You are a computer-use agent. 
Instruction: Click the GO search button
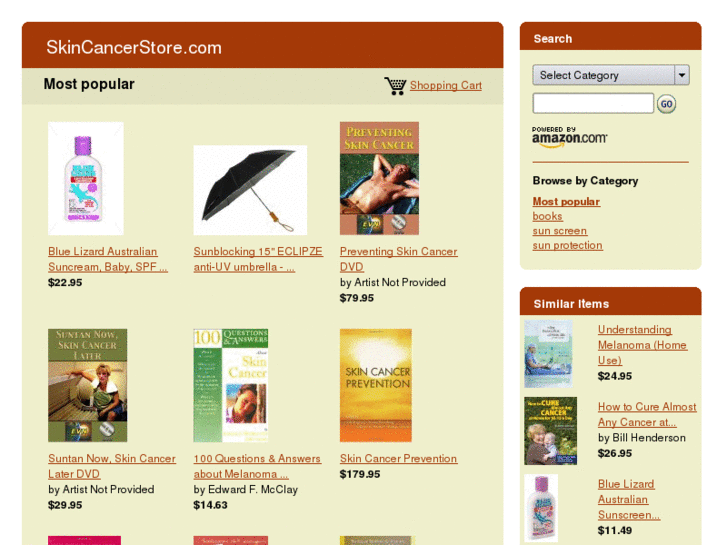tap(666, 104)
